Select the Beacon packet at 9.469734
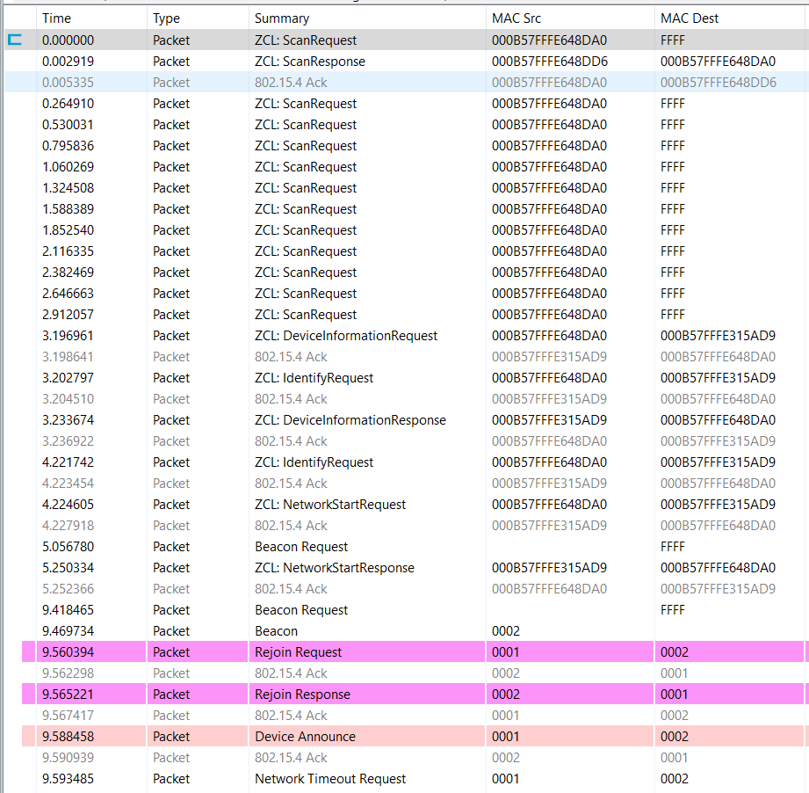Image resolution: width=809 pixels, height=793 pixels. [276, 631]
